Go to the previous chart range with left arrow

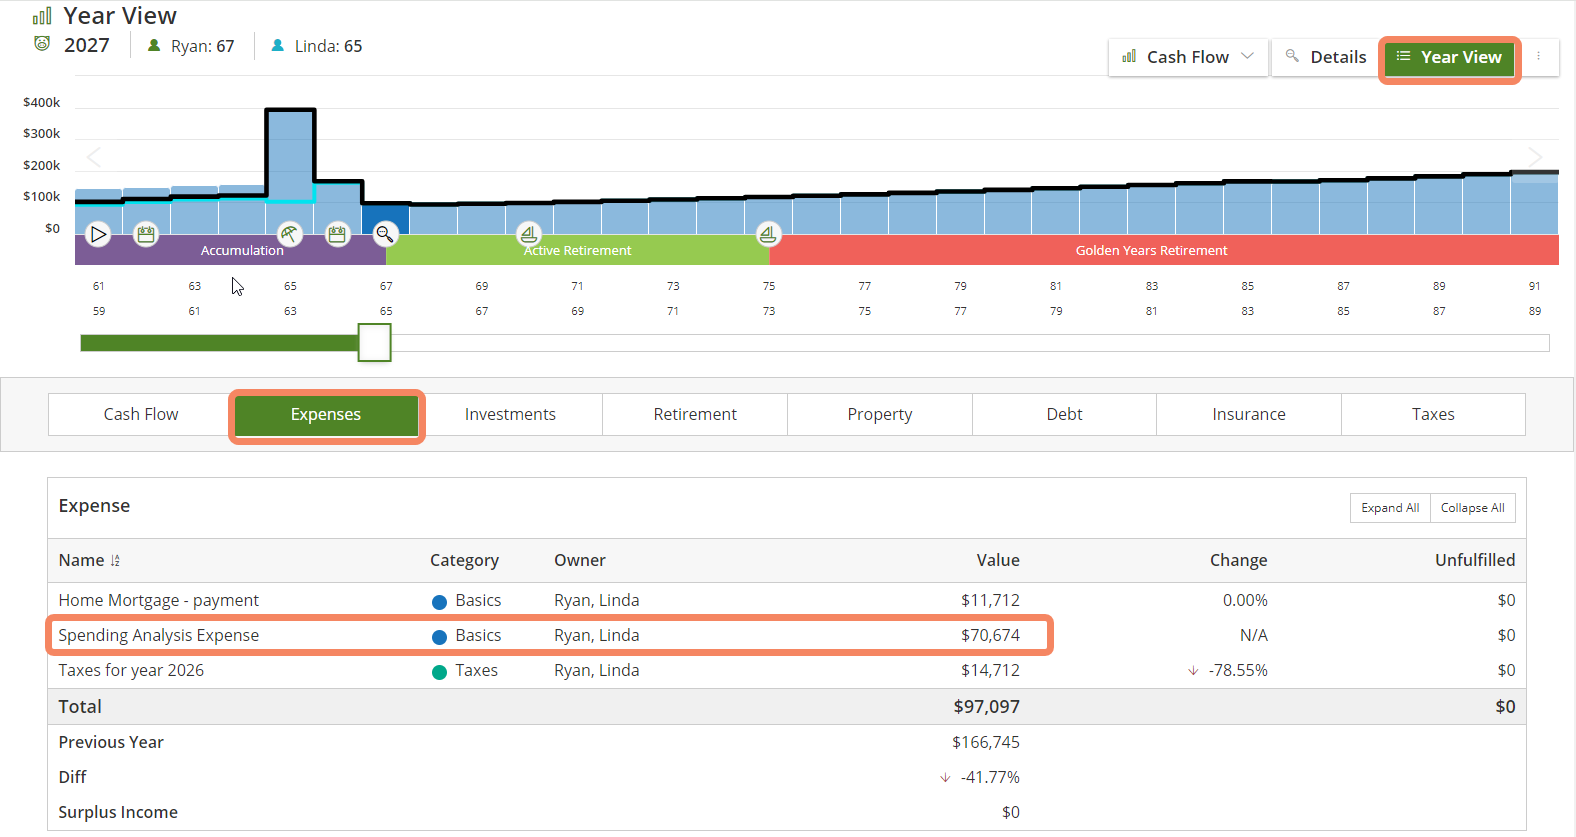point(94,157)
